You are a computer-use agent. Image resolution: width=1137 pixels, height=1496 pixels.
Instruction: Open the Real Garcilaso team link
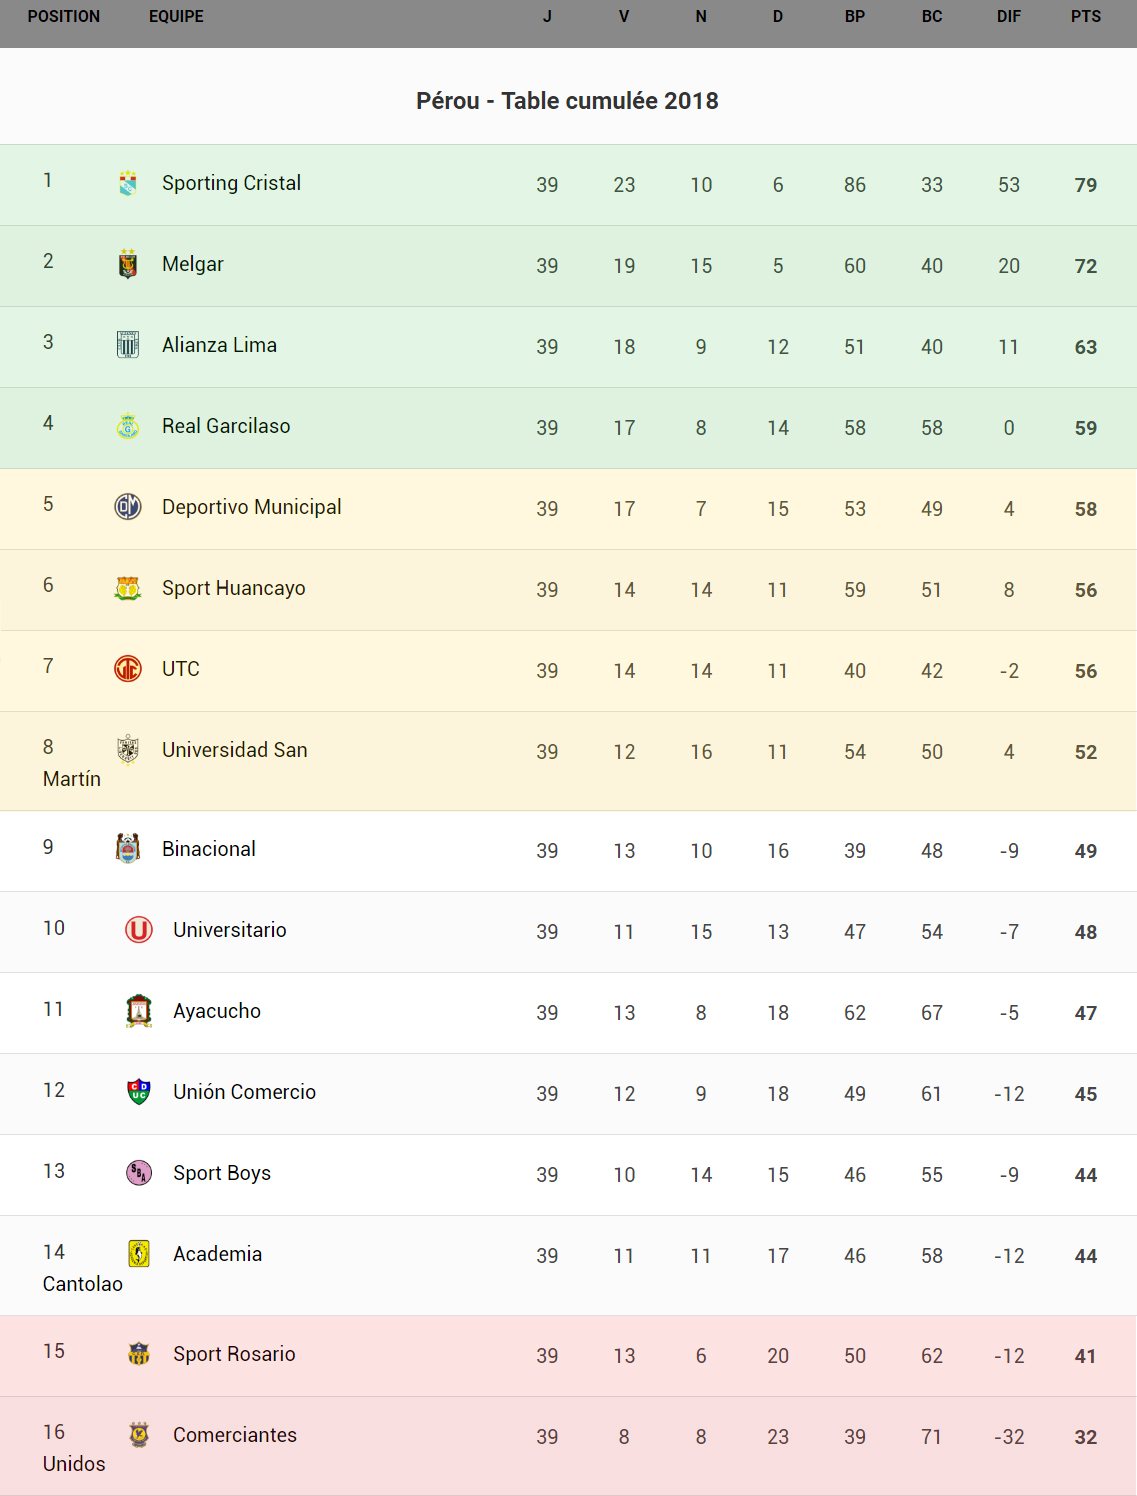pyautogui.click(x=226, y=426)
